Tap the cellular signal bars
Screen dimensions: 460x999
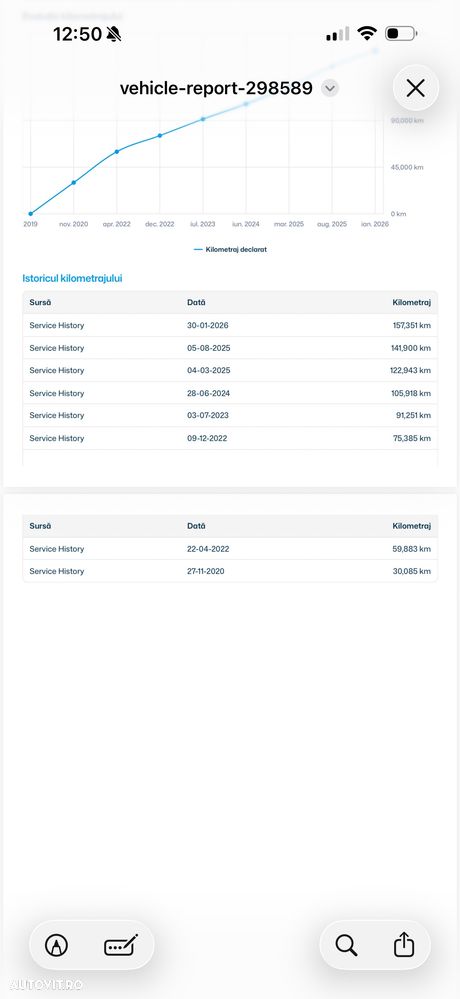pyautogui.click(x=338, y=34)
